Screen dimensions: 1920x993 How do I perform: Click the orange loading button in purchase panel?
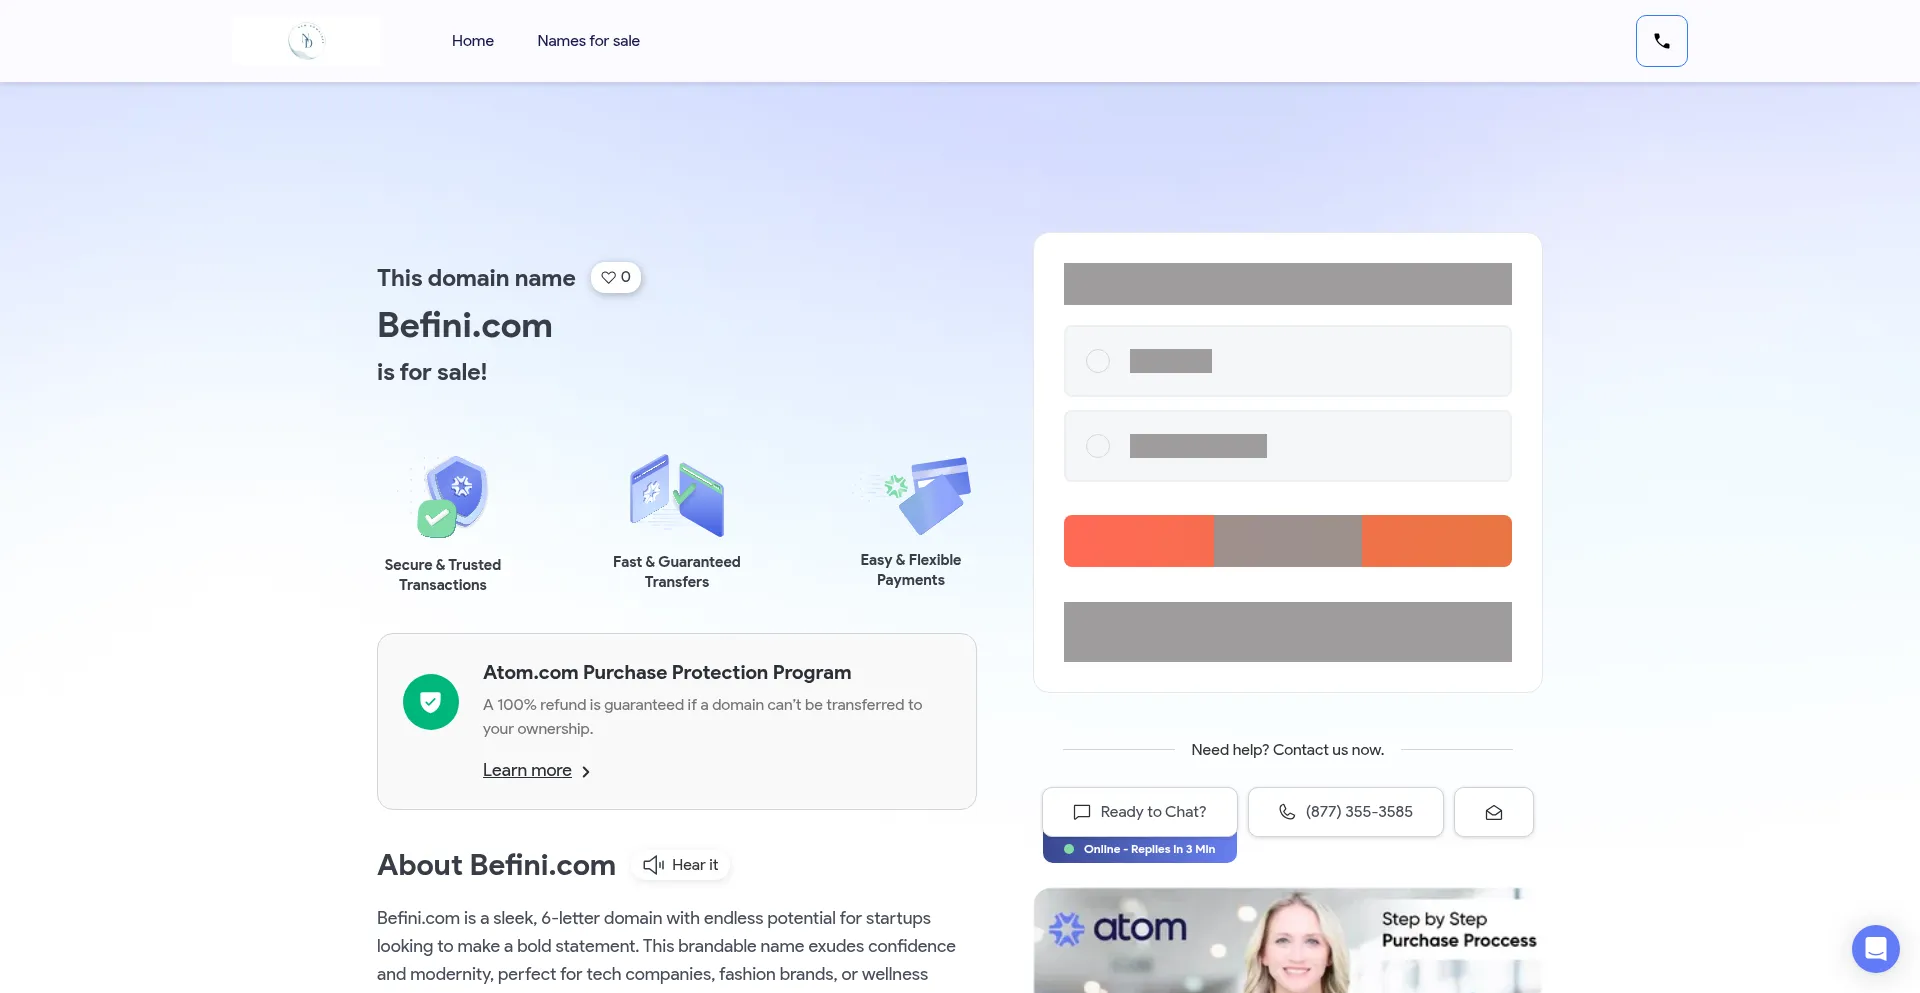[1287, 541]
